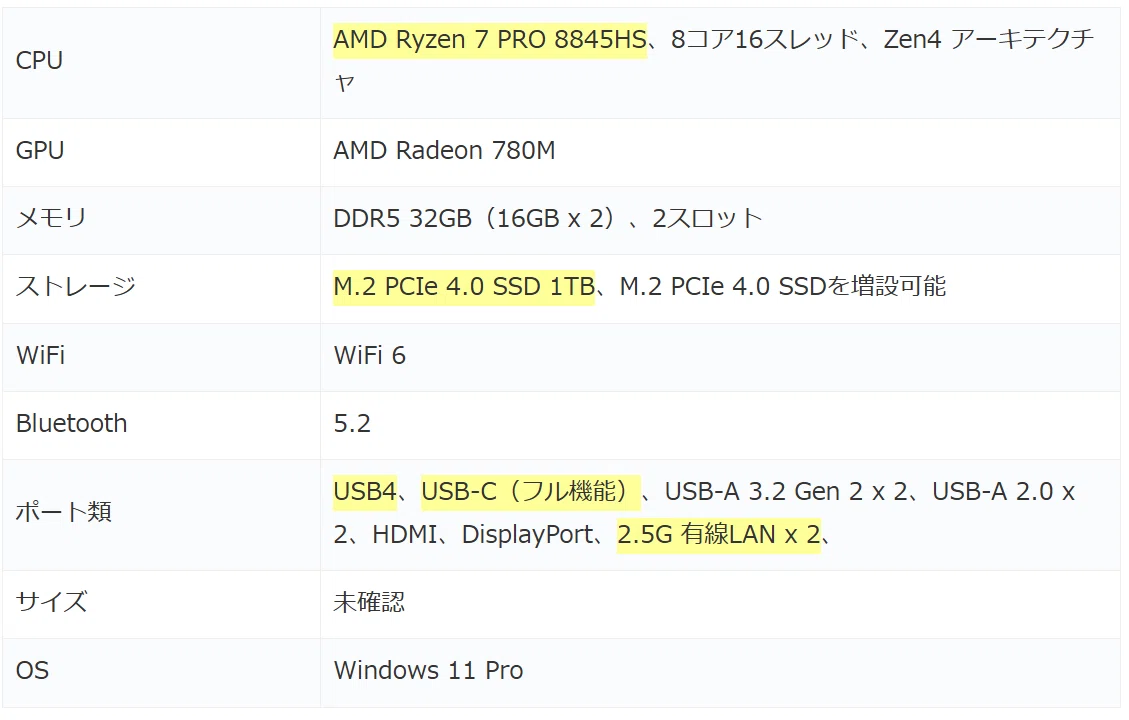Viewport: 1129px width, 720px height.
Task: Click the AMD Radeon 780M value
Action: [444, 150]
